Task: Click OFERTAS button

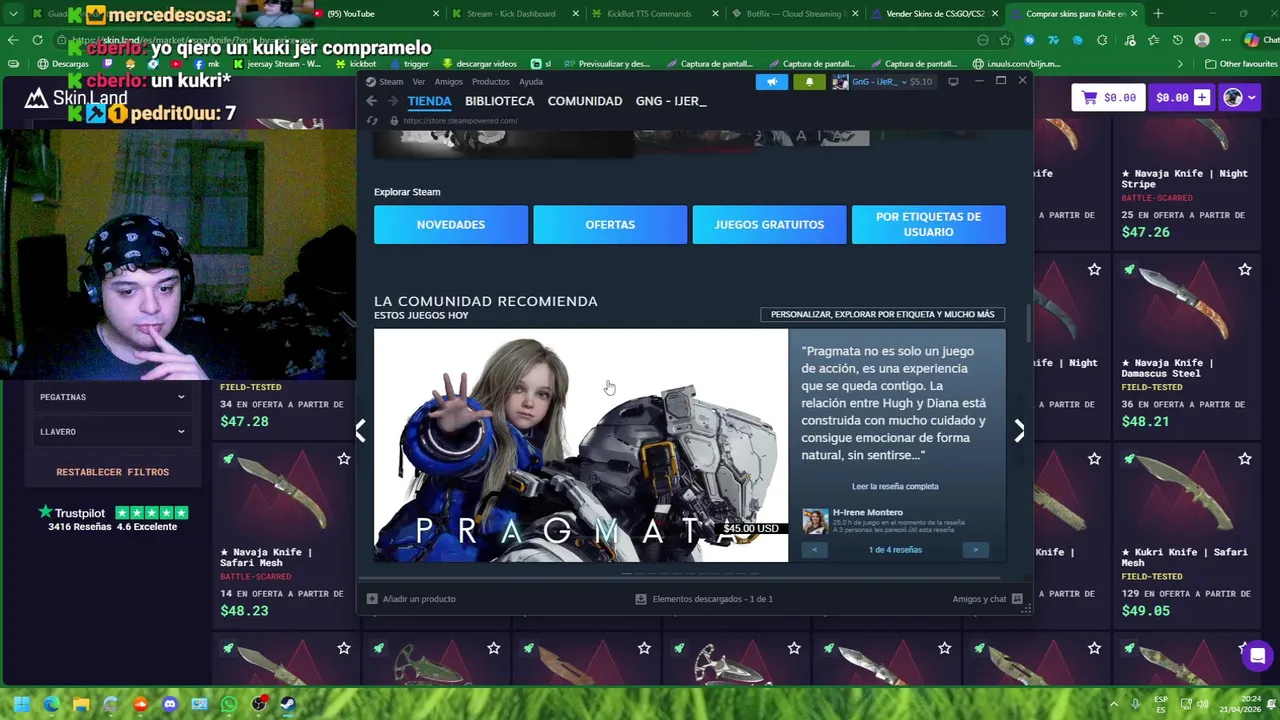Action: pos(610,225)
